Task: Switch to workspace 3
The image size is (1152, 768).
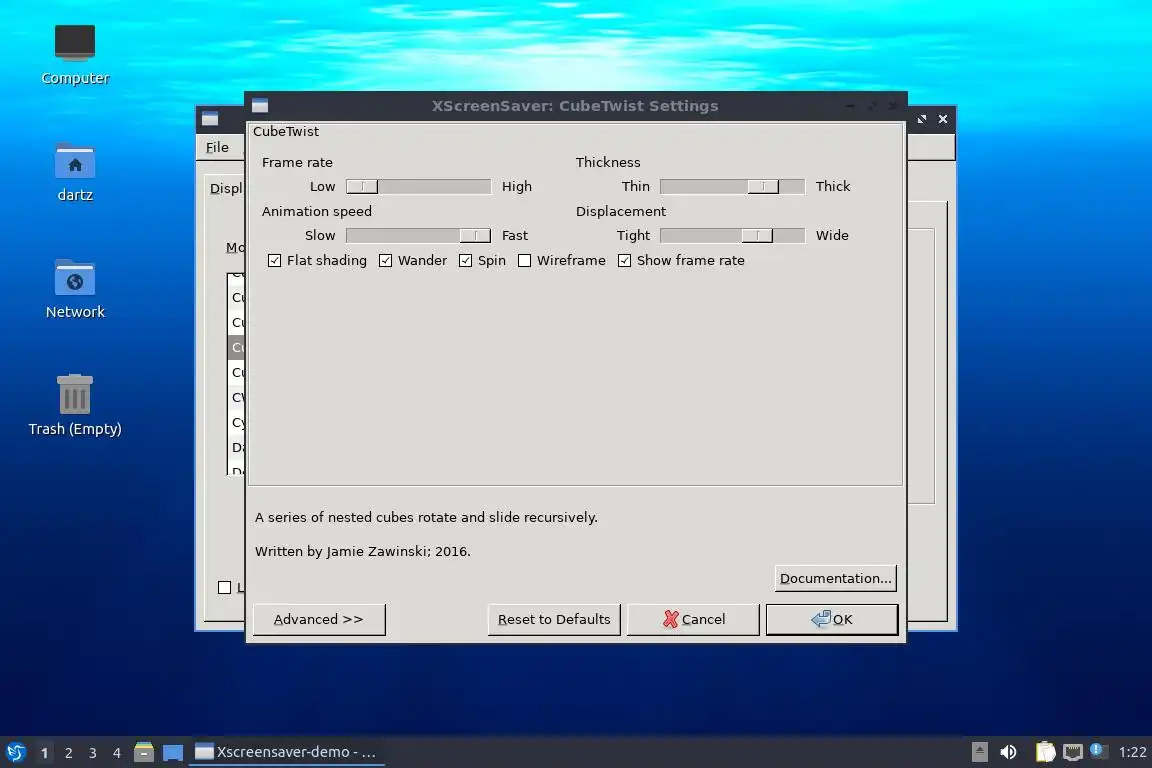Action: [93, 753]
